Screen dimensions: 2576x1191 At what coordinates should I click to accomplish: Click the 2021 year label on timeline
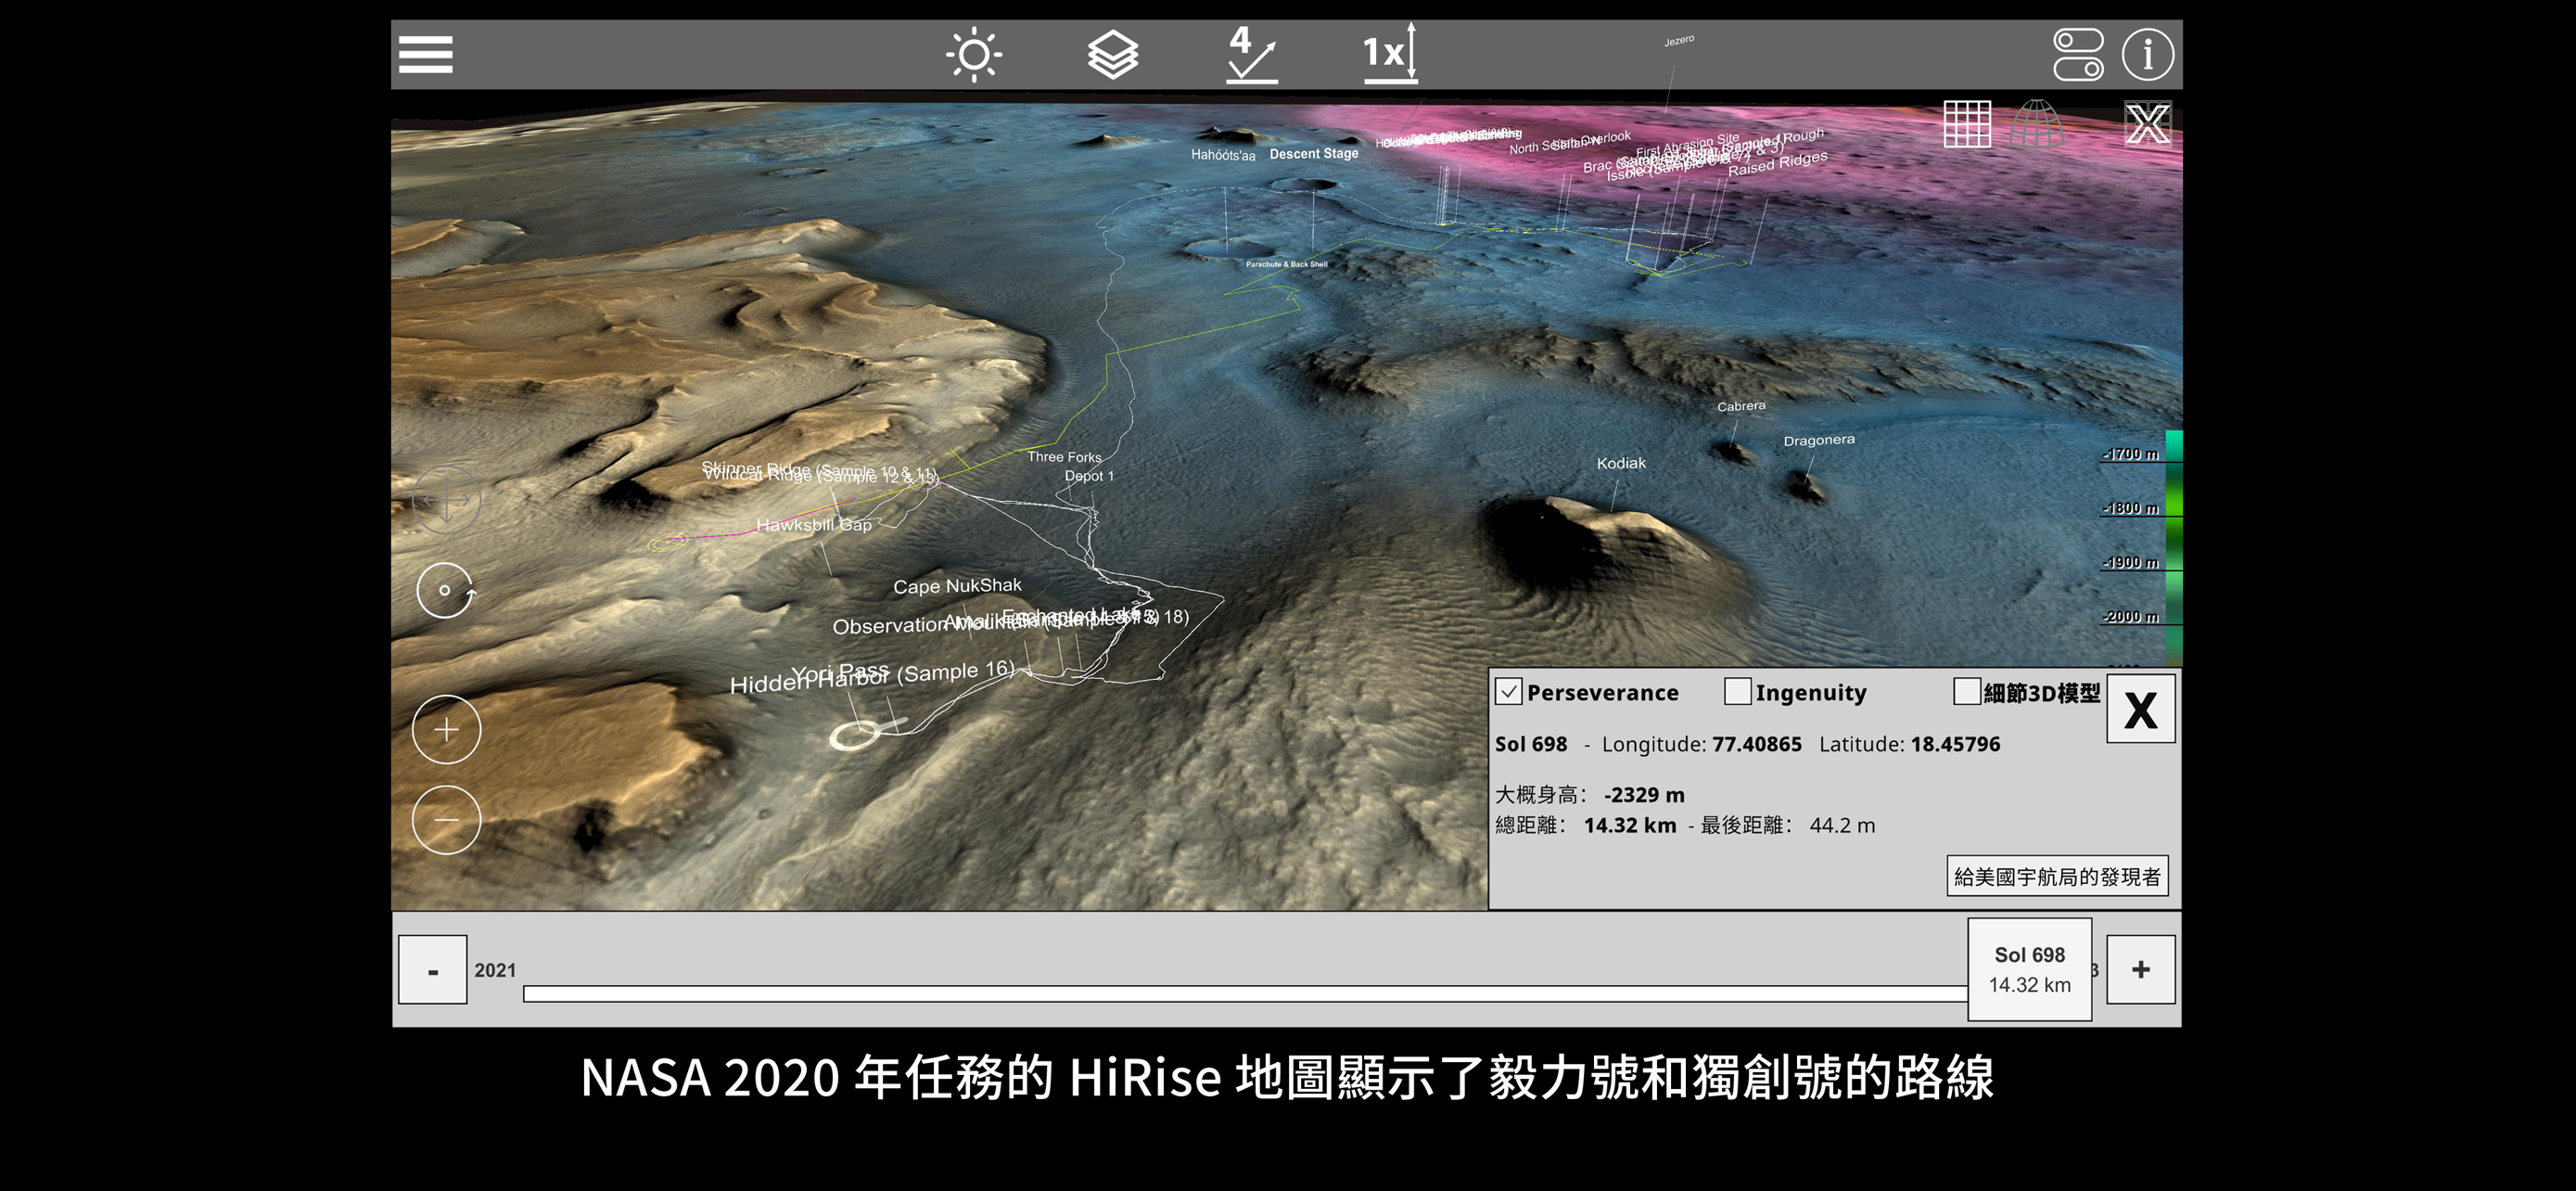pyautogui.click(x=494, y=970)
